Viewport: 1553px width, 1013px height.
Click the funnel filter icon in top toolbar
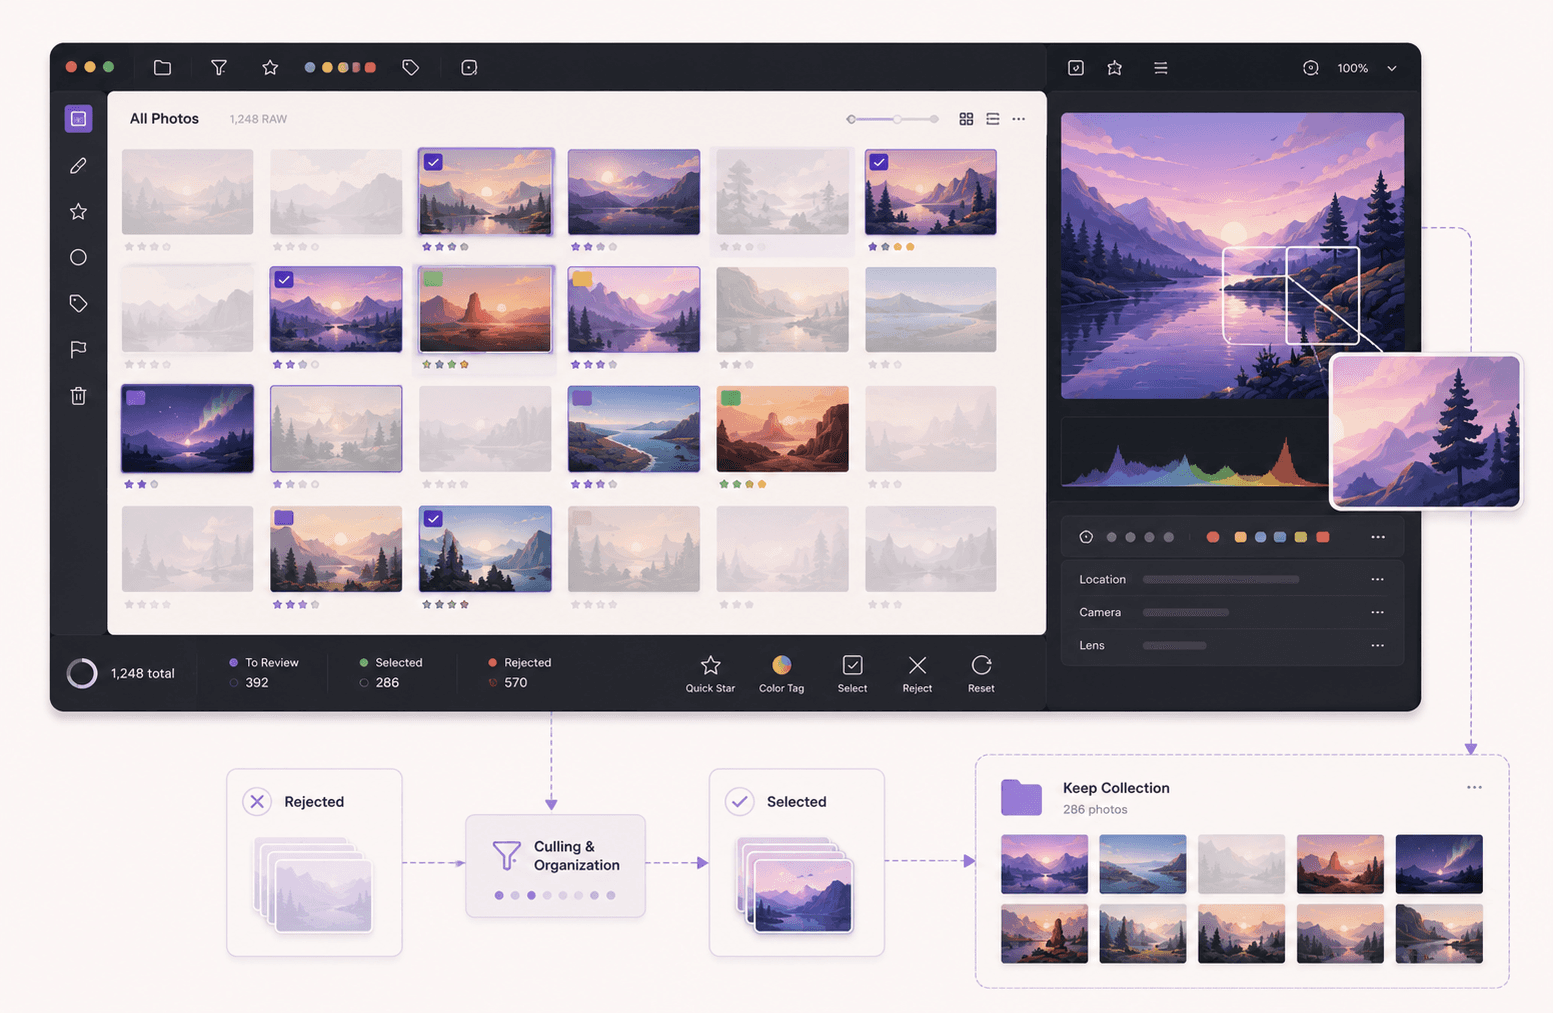click(x=218, y=67)
